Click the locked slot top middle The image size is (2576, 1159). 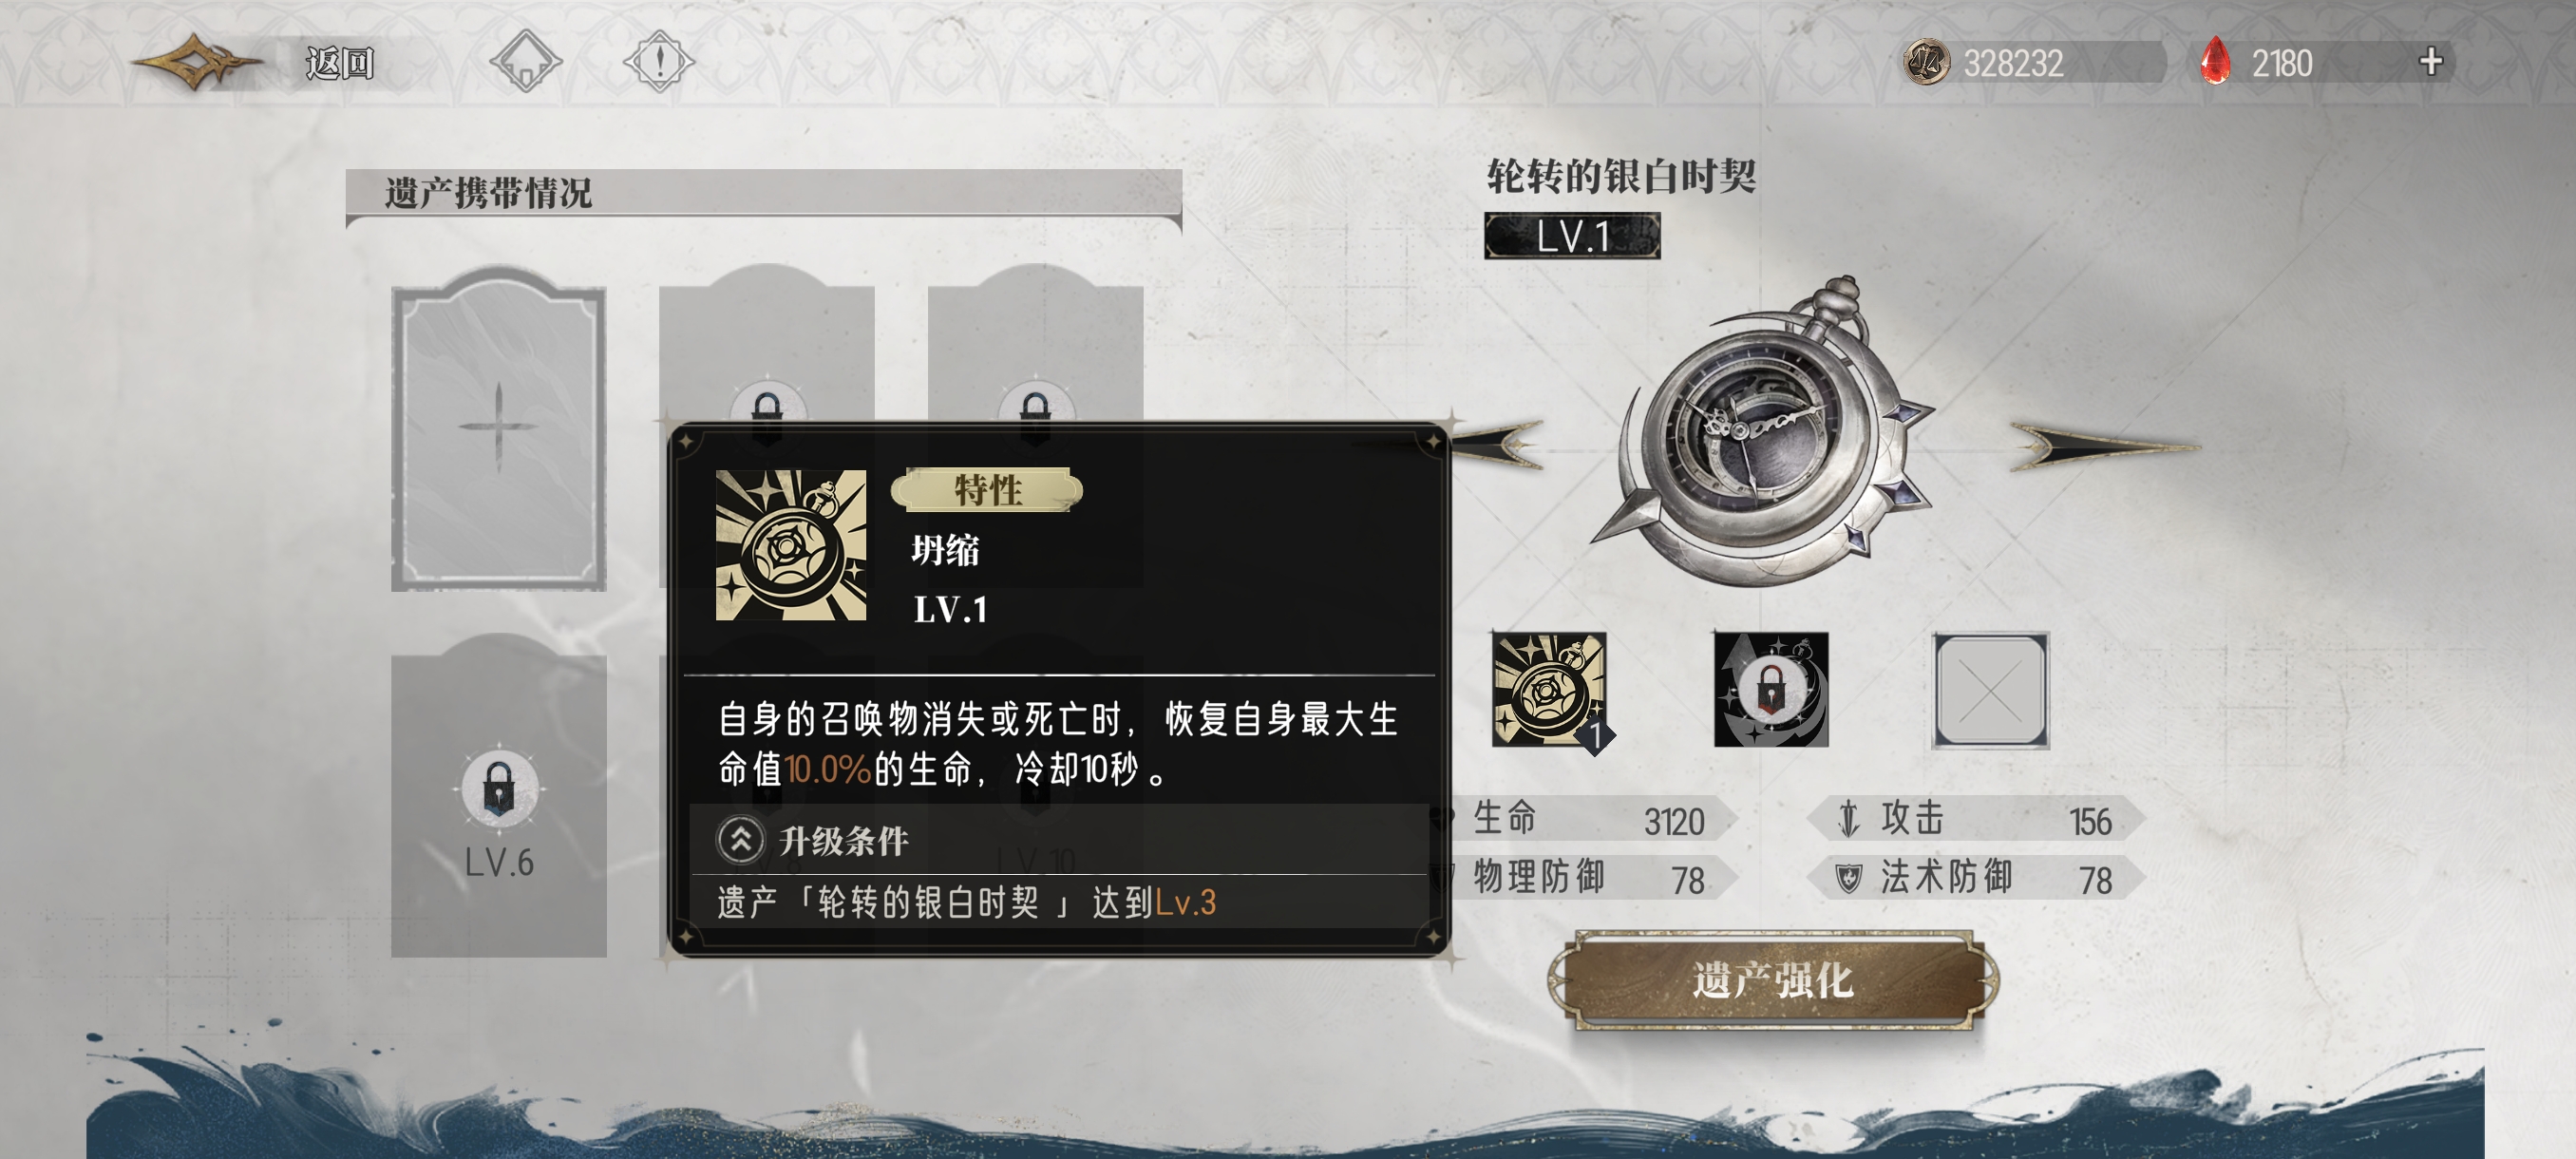pyautogui.click(x=766, y=345)
